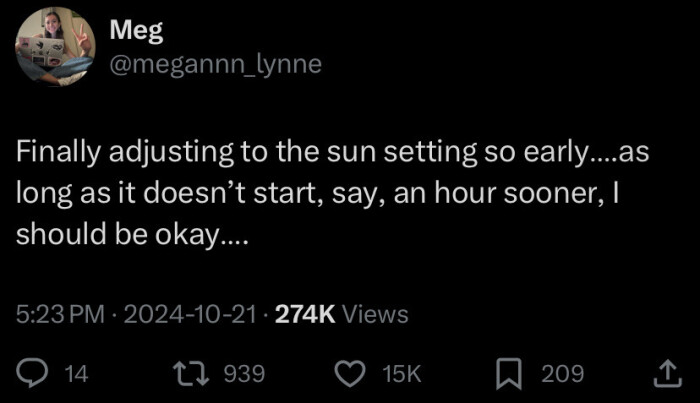The width and height of the screenshot is (700, 403).
Task: Click the 15K likes count
Action: coord(402,374)
